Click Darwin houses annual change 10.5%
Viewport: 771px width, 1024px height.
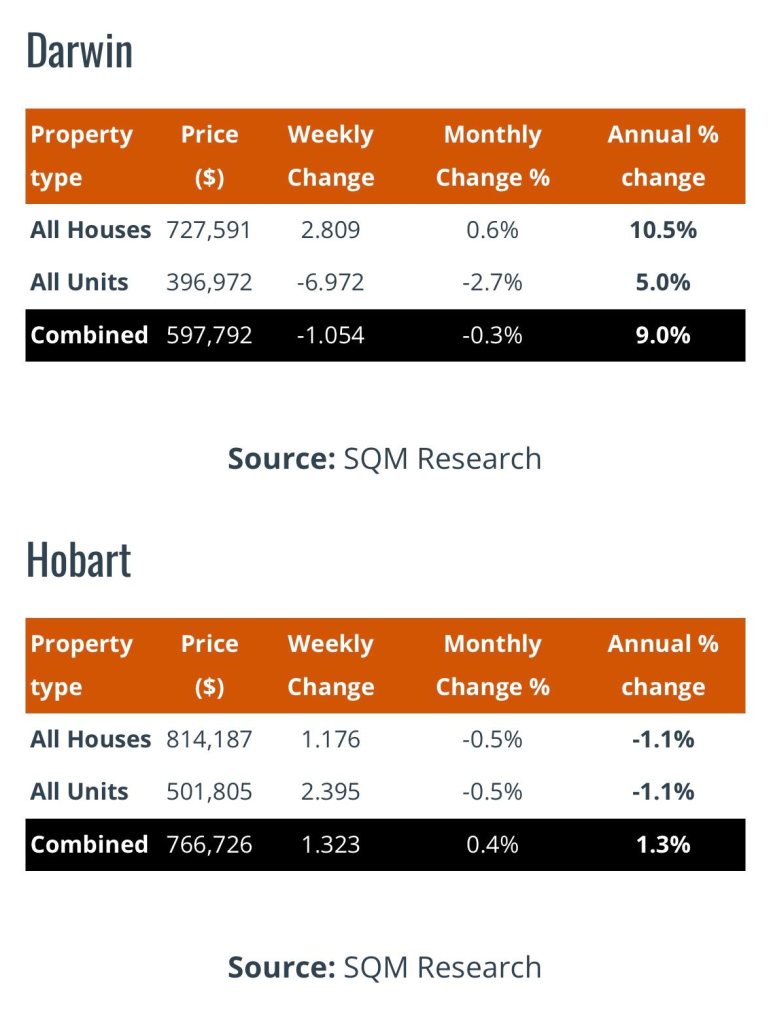tap(662, 230)
